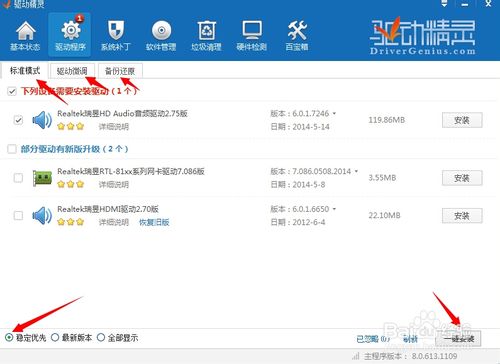Open 详细说明 for RTL-81xx driver
The image size is (500, 364).
coord(114,184)
